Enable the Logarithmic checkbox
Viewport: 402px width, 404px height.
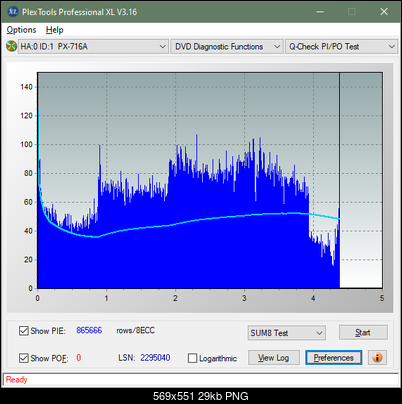point(192,358)
